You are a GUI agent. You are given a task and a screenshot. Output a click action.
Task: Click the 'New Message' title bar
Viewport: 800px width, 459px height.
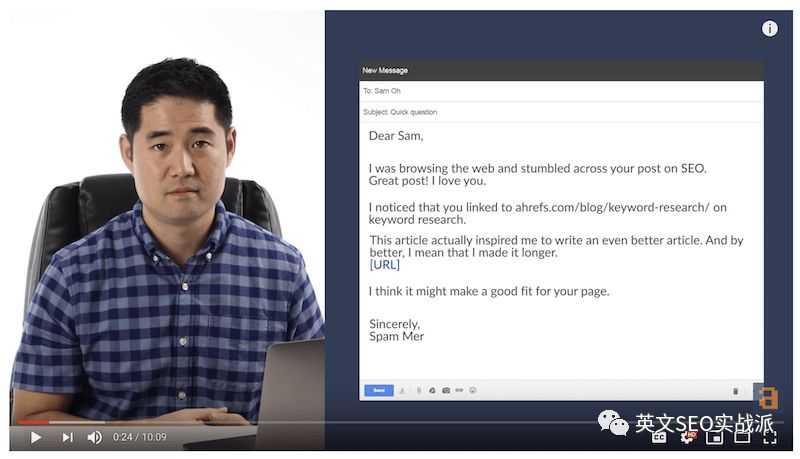point(561,70)
